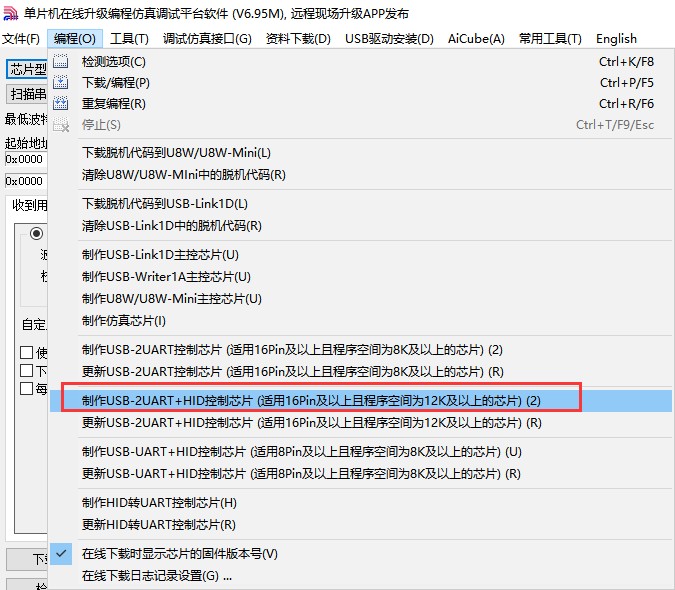Choose 更新USB-2UART+HID控制芯片 12K entry

[361, 423]
